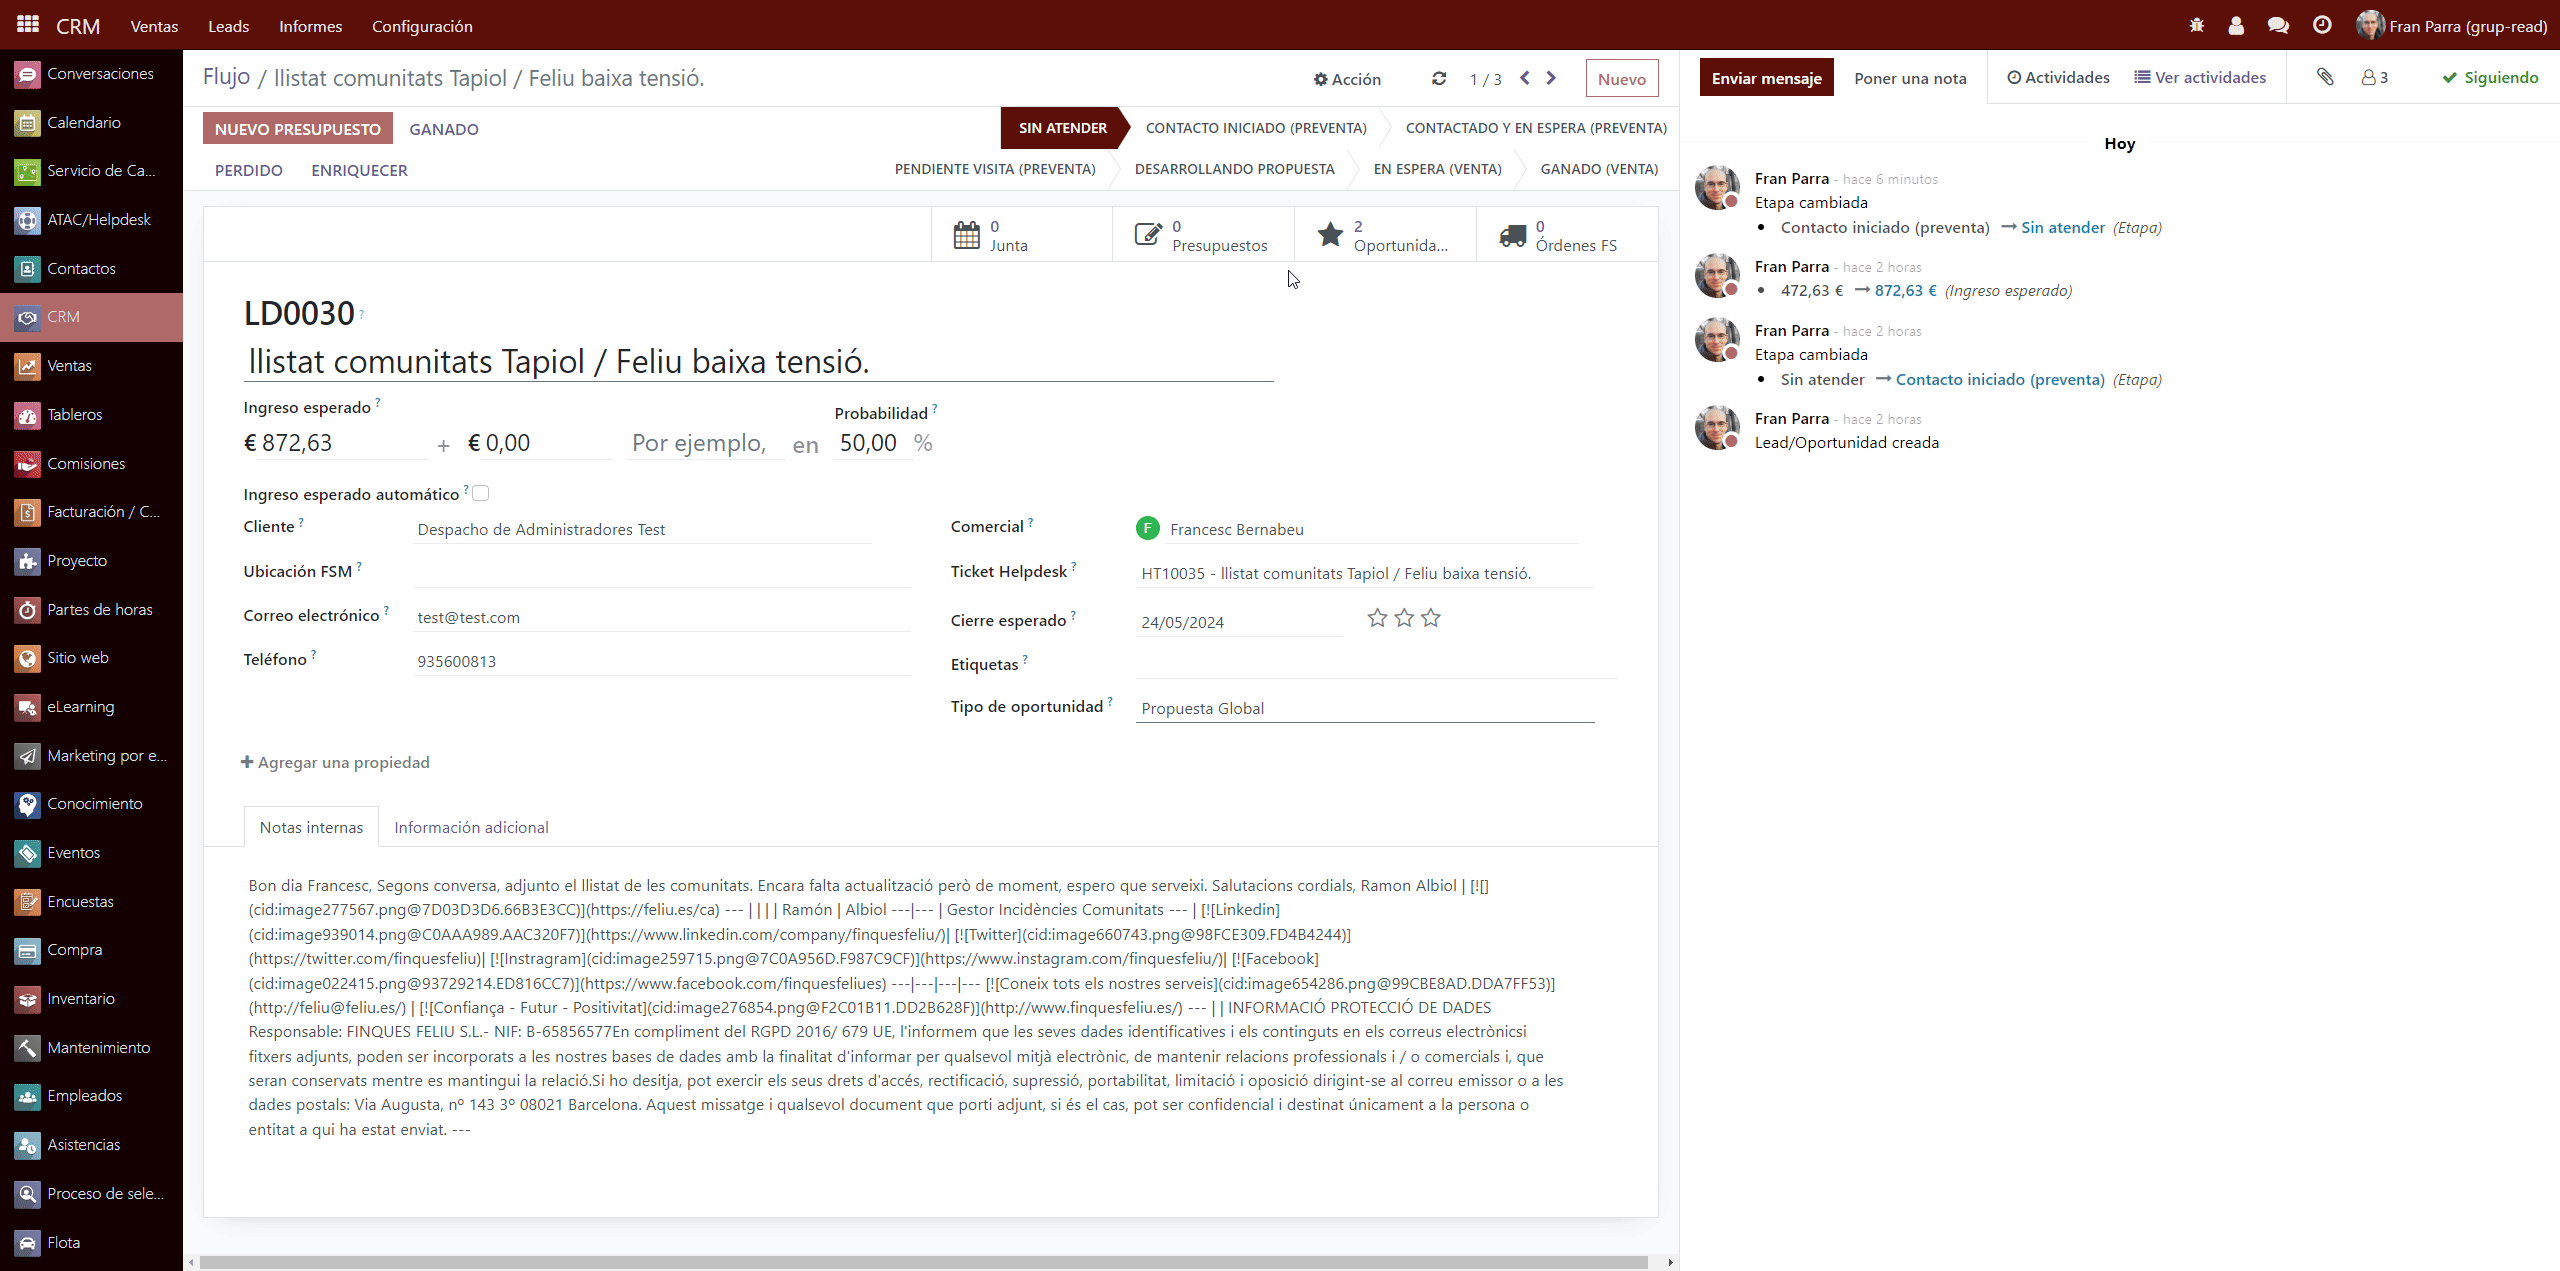Image resolution: width=2560 pixels, height=1271 pixels.
Task: Open the Fran Parra user menu
Action: coord(2453,26)
